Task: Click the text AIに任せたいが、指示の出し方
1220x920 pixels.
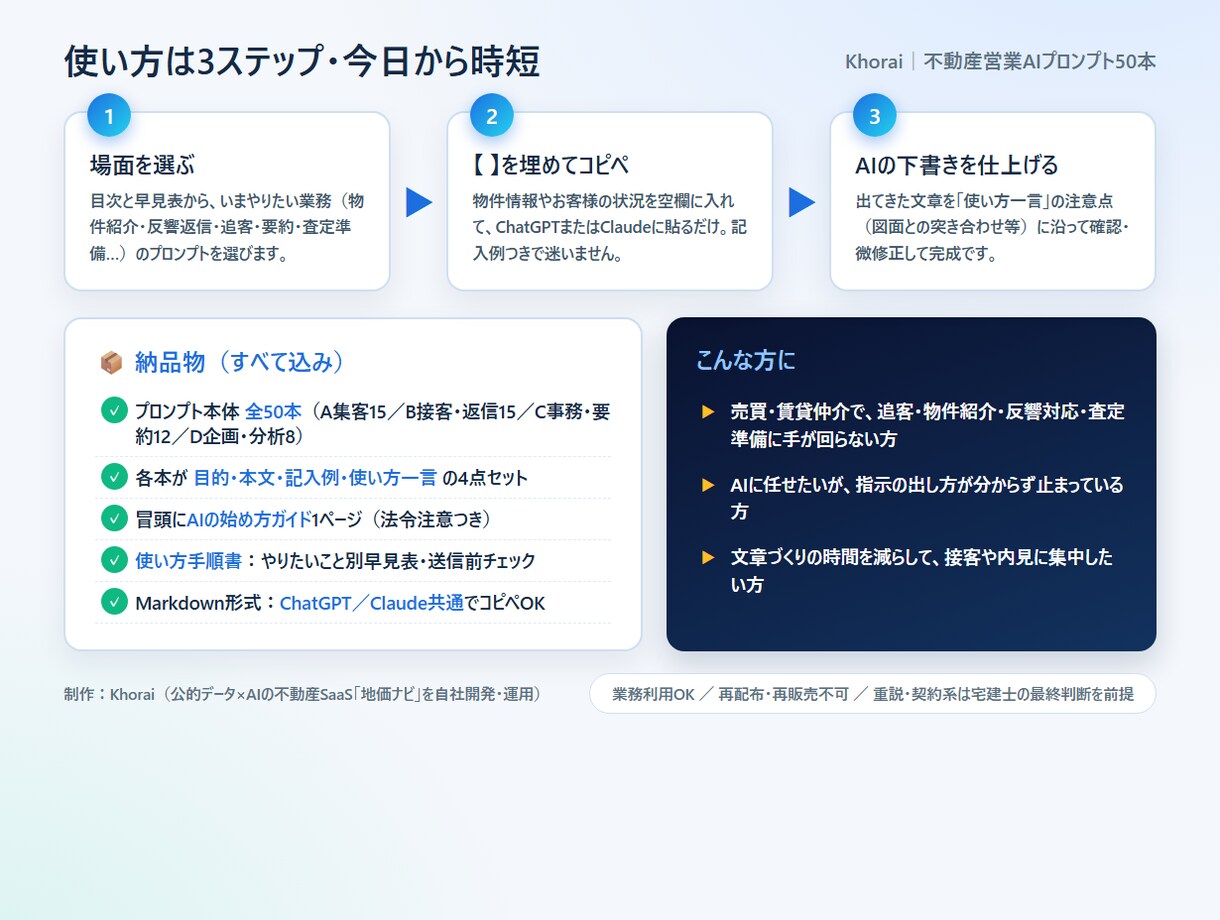Action: click(x=928, y=498)
